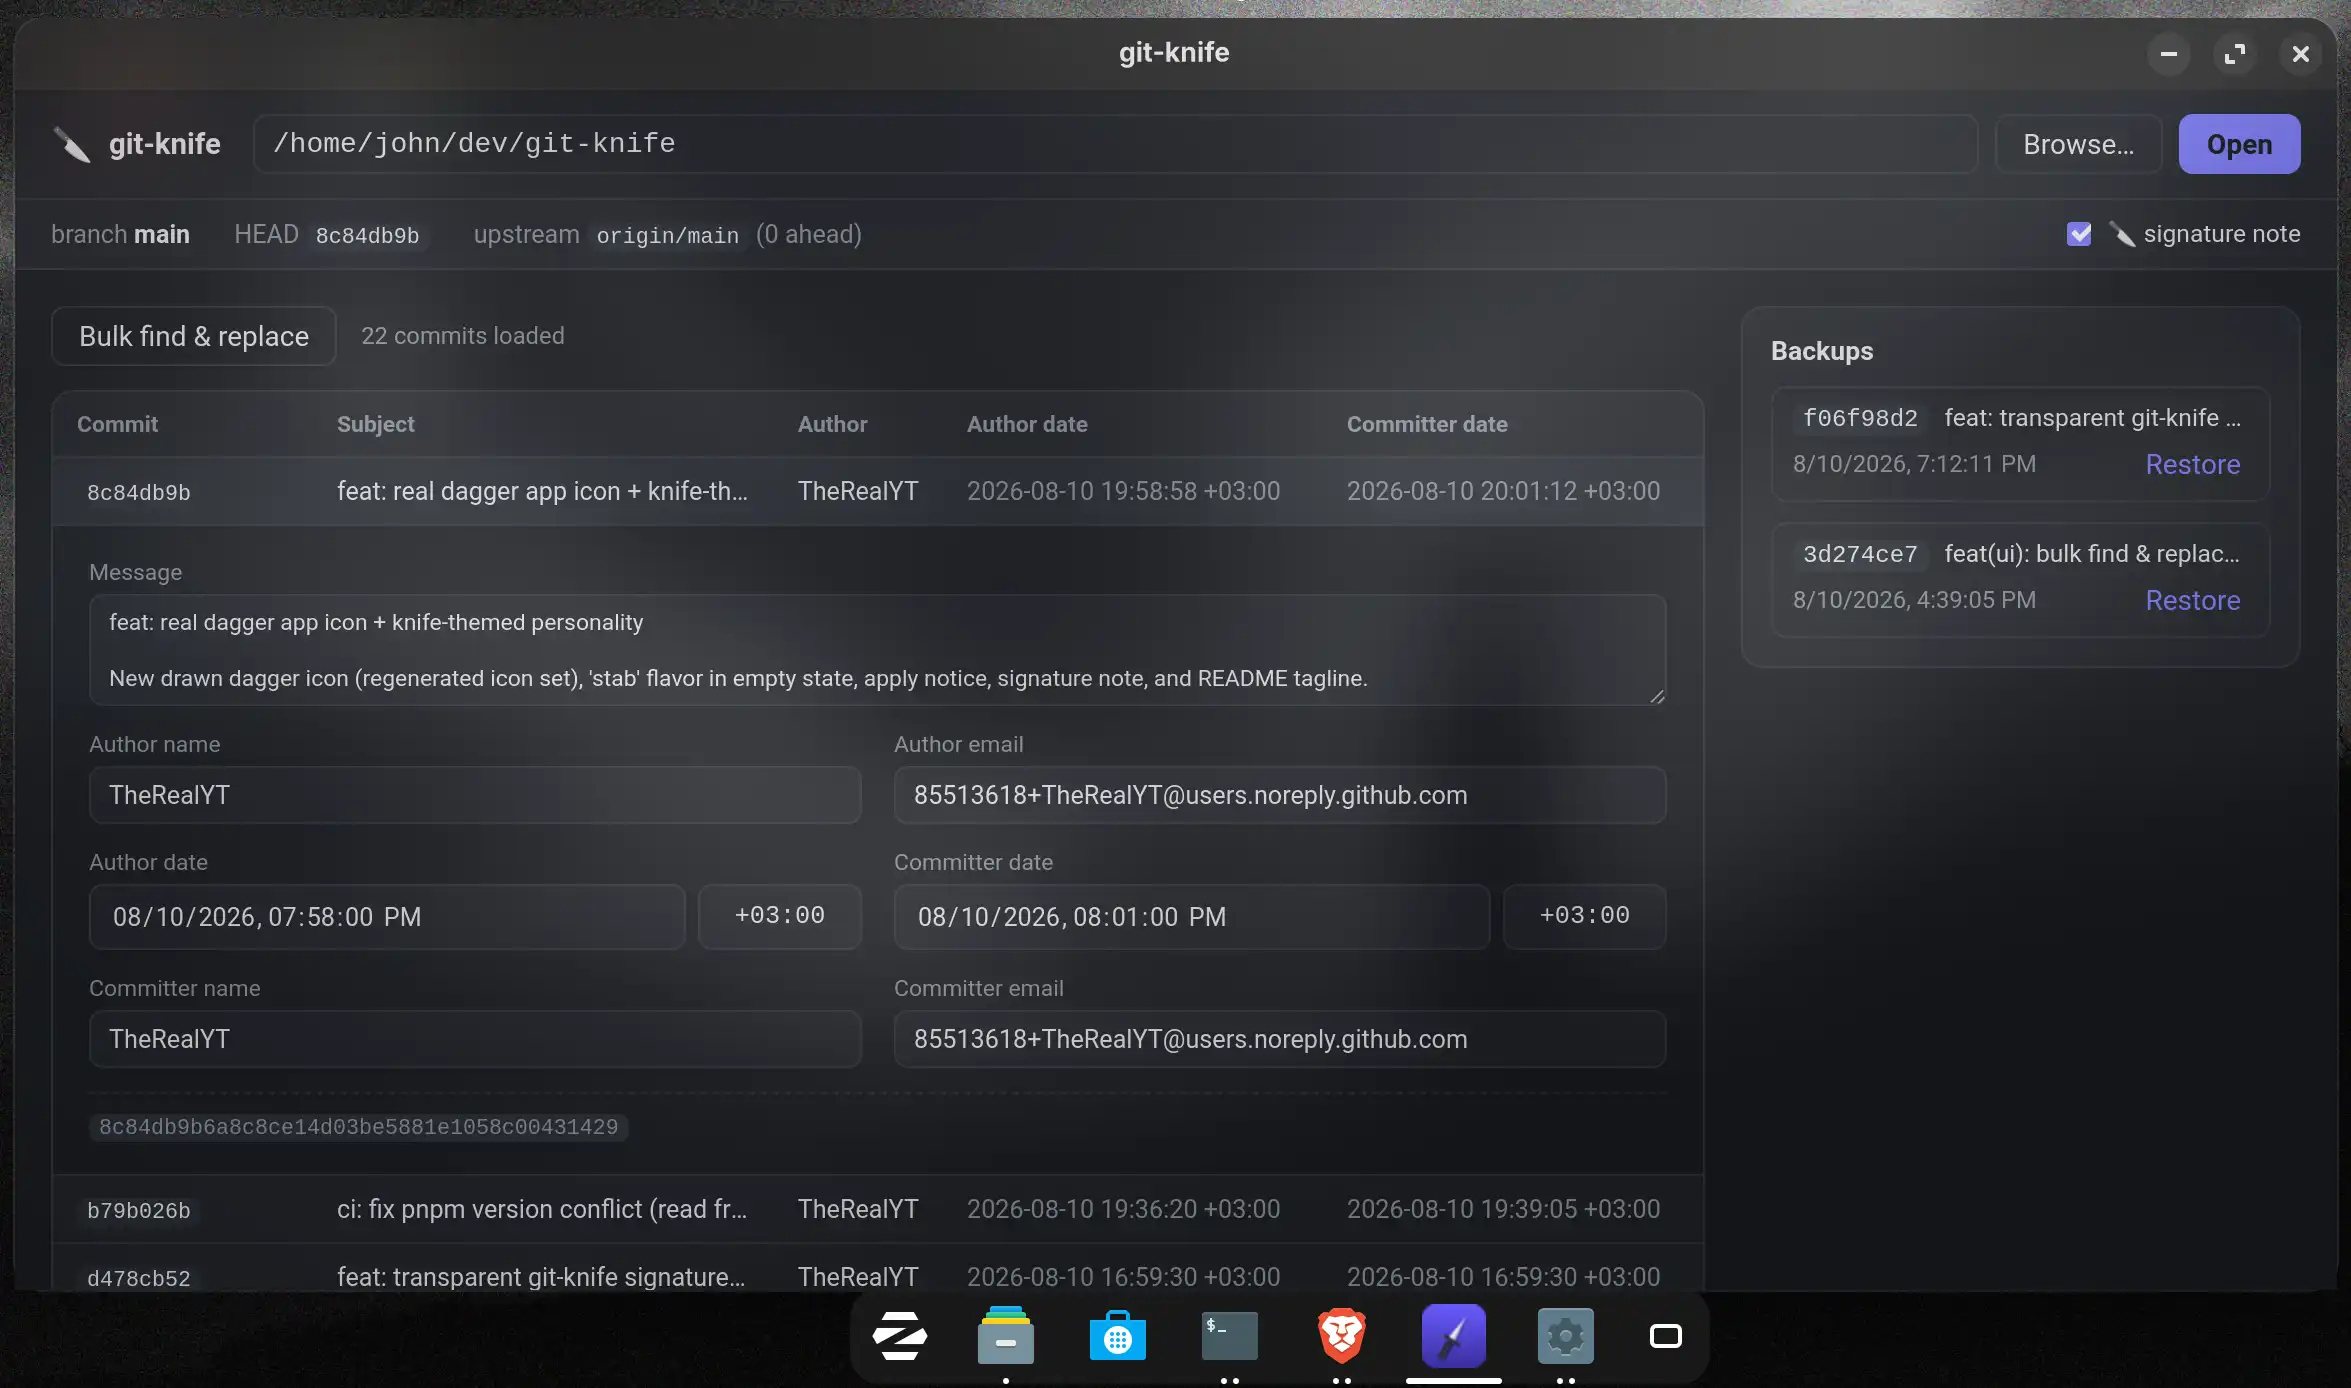This screenshot has height=1388, width=2351.
Task: Edit the Author email field
Action: [1280, 795]
